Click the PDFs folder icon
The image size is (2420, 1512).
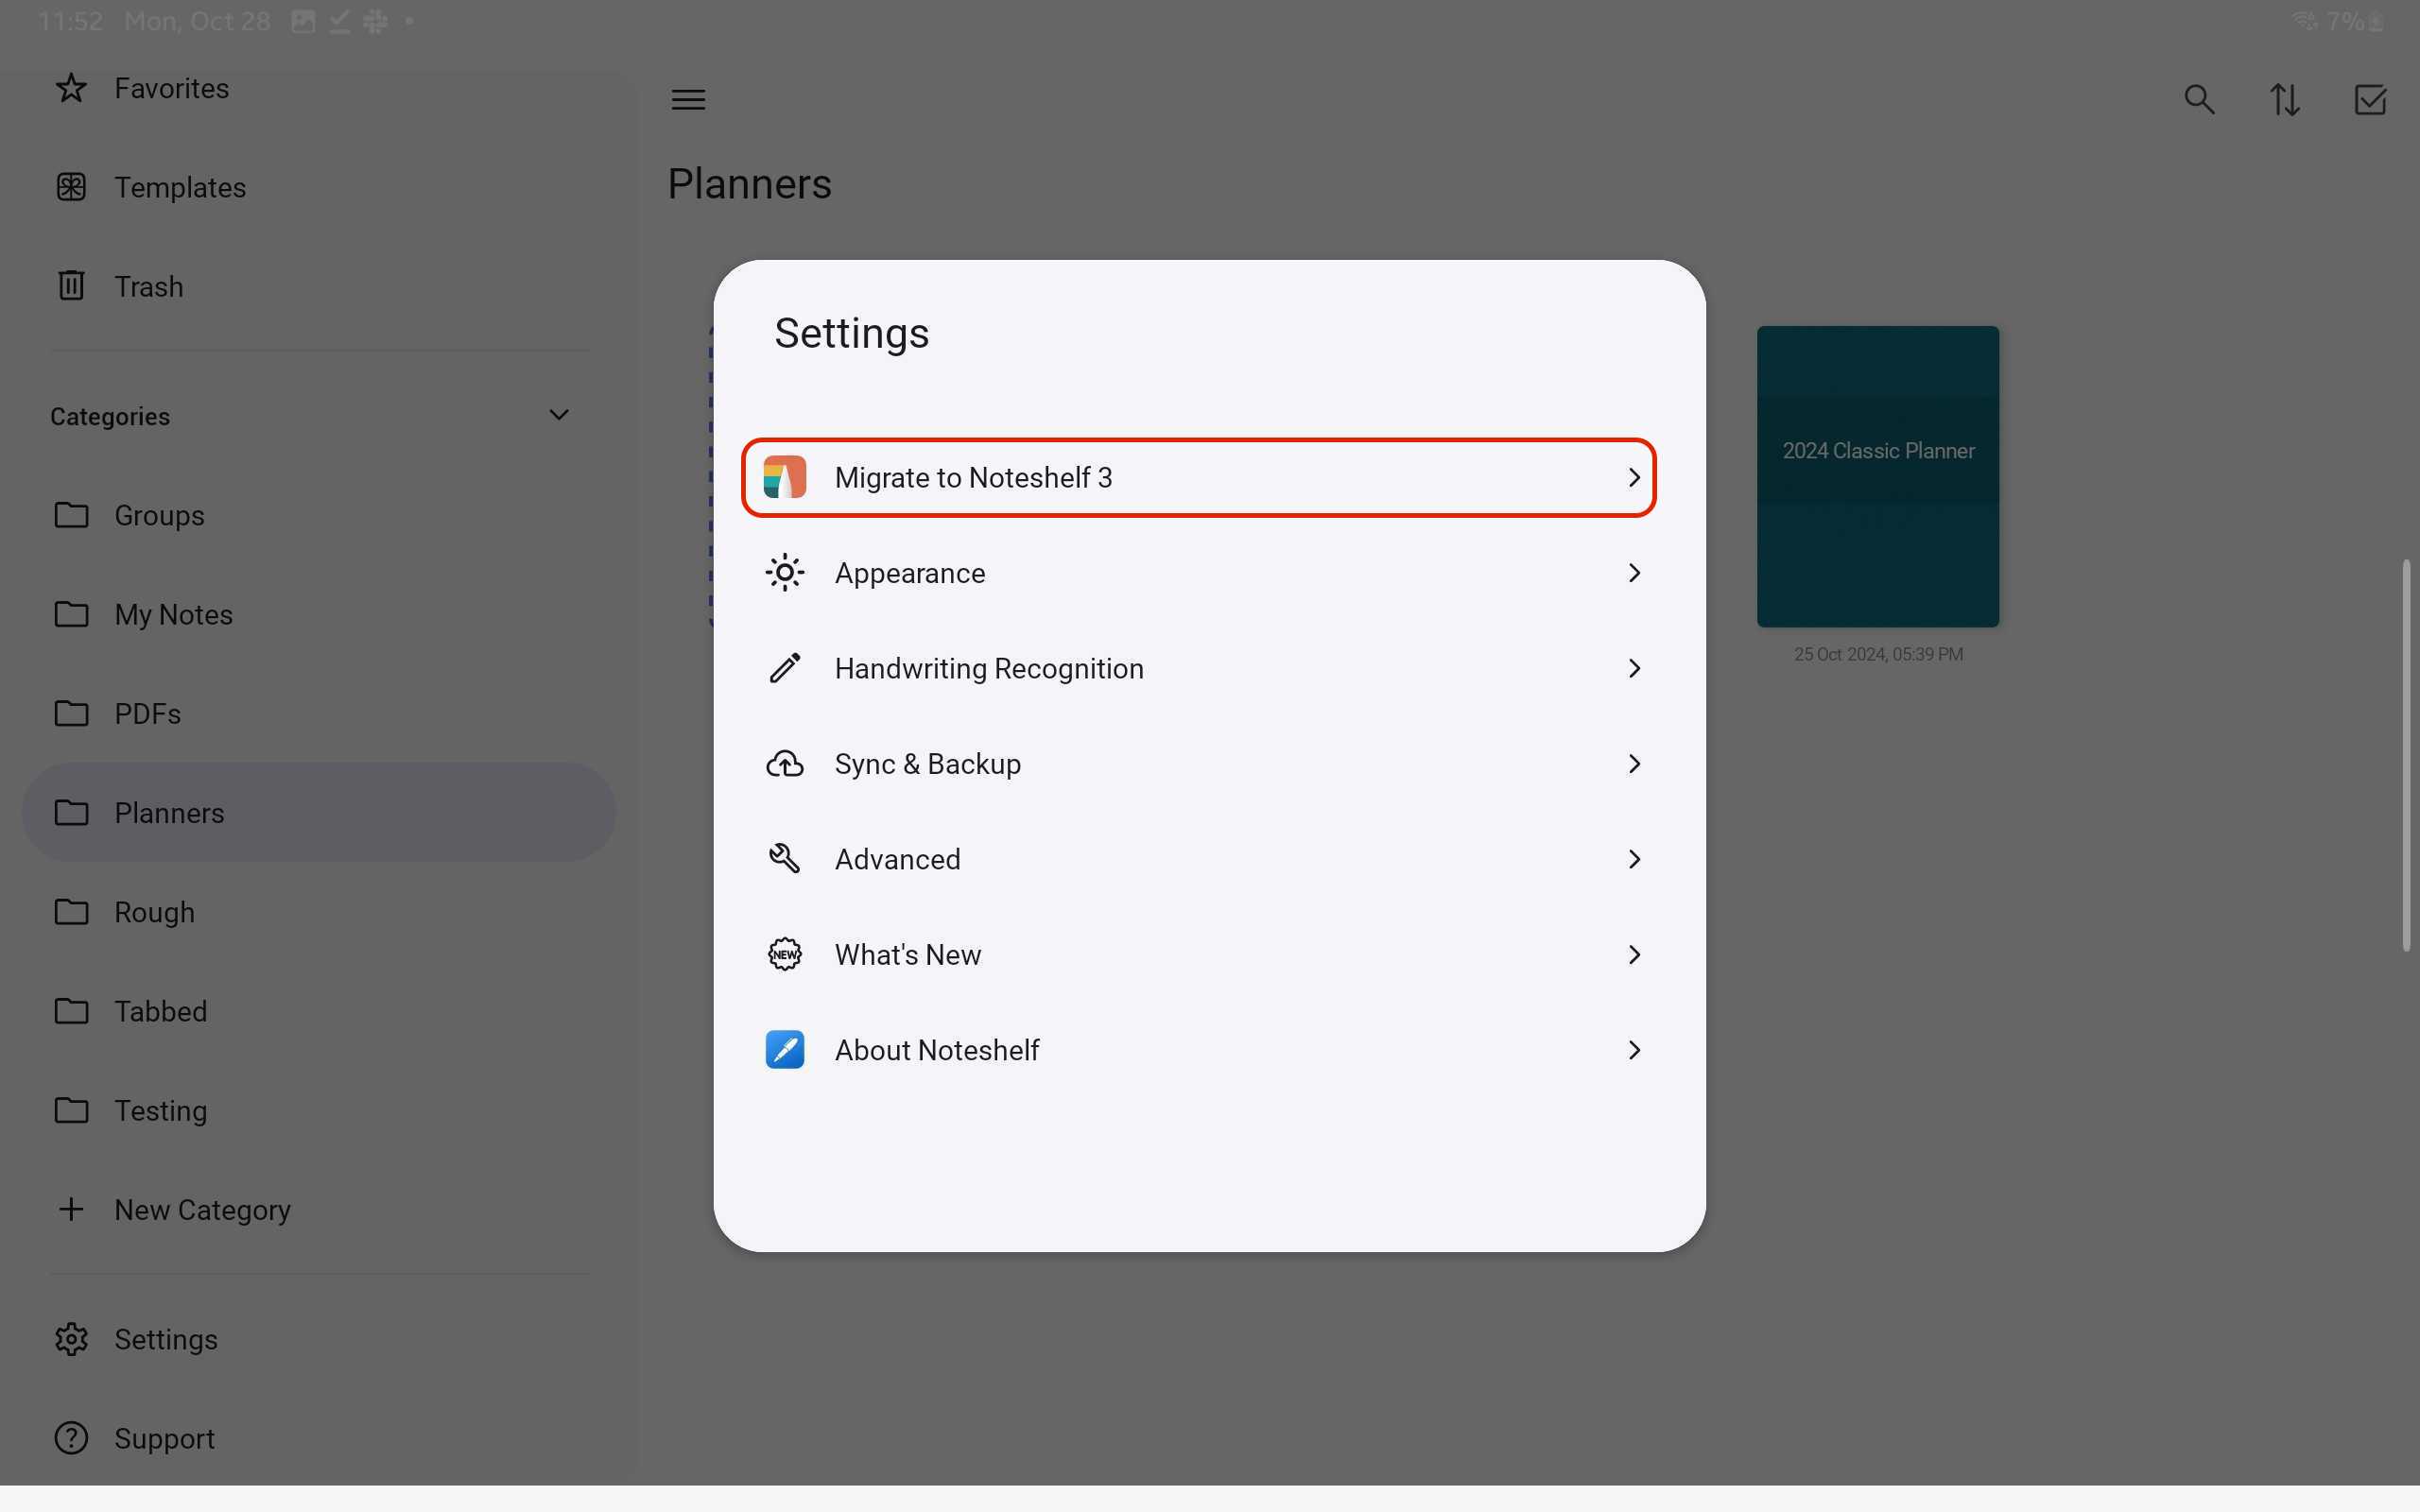coord(71,713)
